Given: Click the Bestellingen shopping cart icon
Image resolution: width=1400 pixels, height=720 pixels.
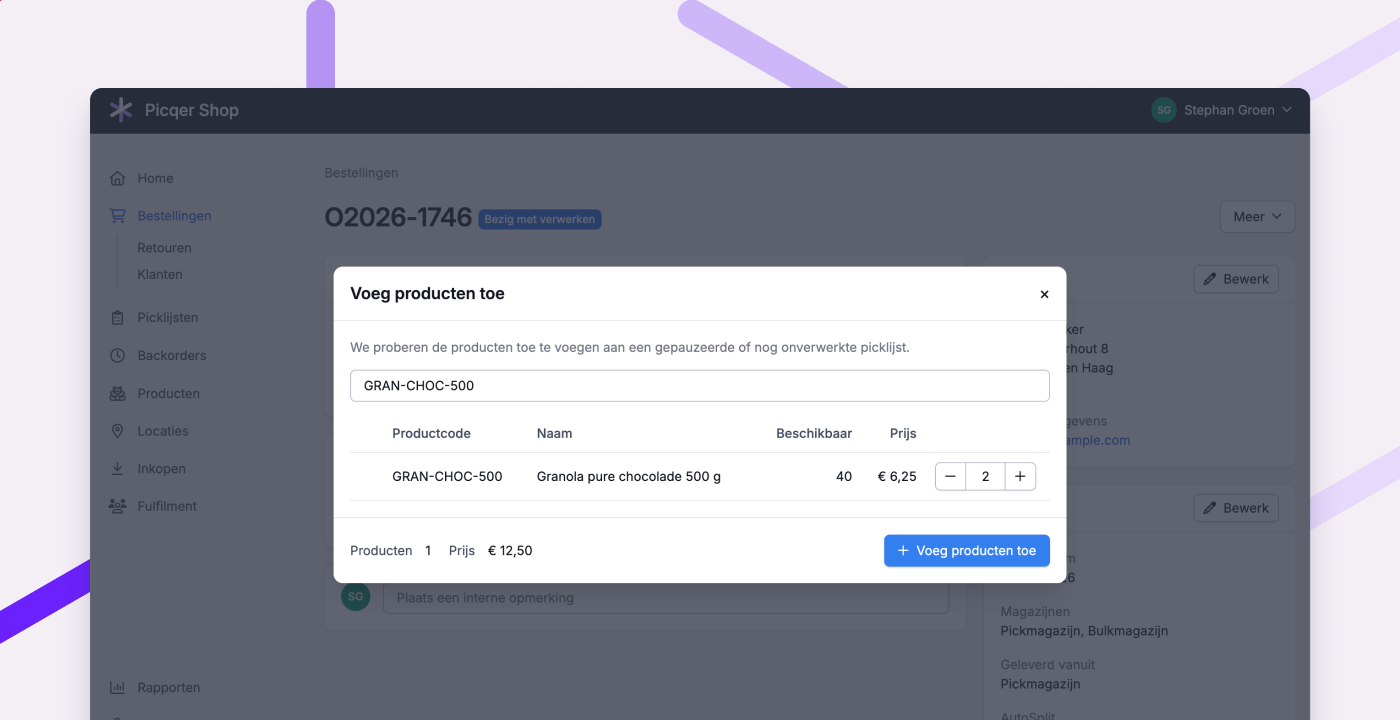Looking at the screenshot, I should pos(118,216).
